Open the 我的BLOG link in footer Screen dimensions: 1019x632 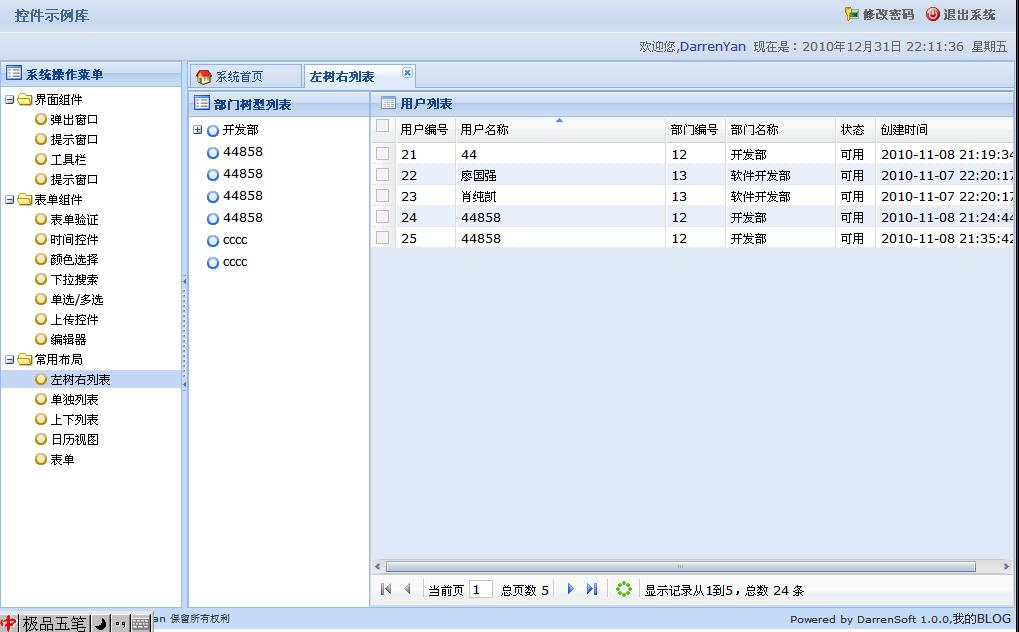981,619
